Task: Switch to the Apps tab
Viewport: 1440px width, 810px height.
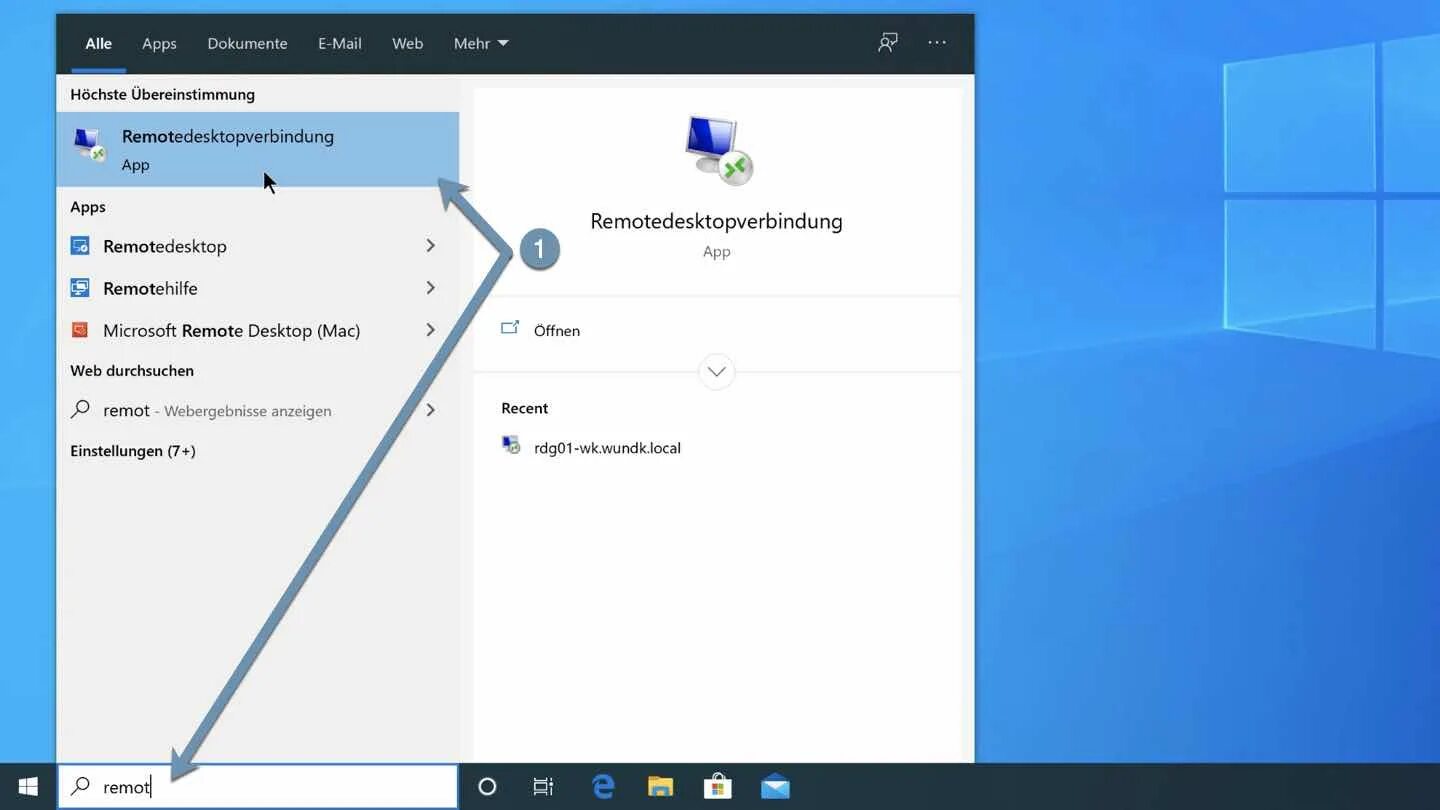Action: click(159, 43)
